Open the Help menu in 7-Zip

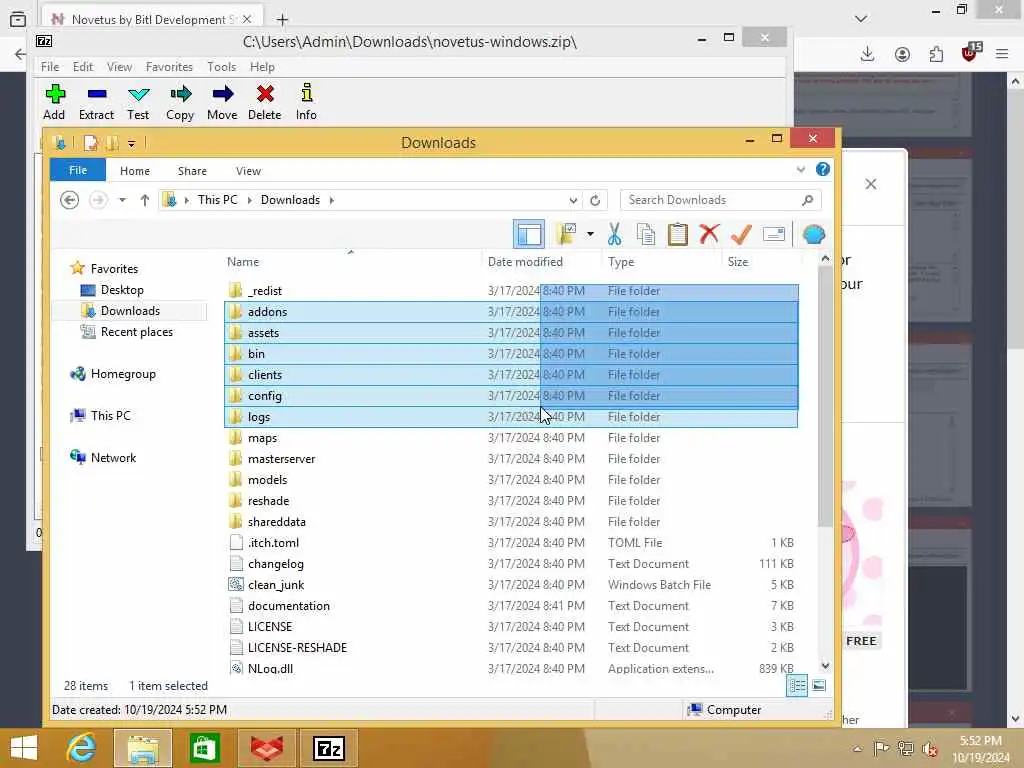(x=262, y=67)
